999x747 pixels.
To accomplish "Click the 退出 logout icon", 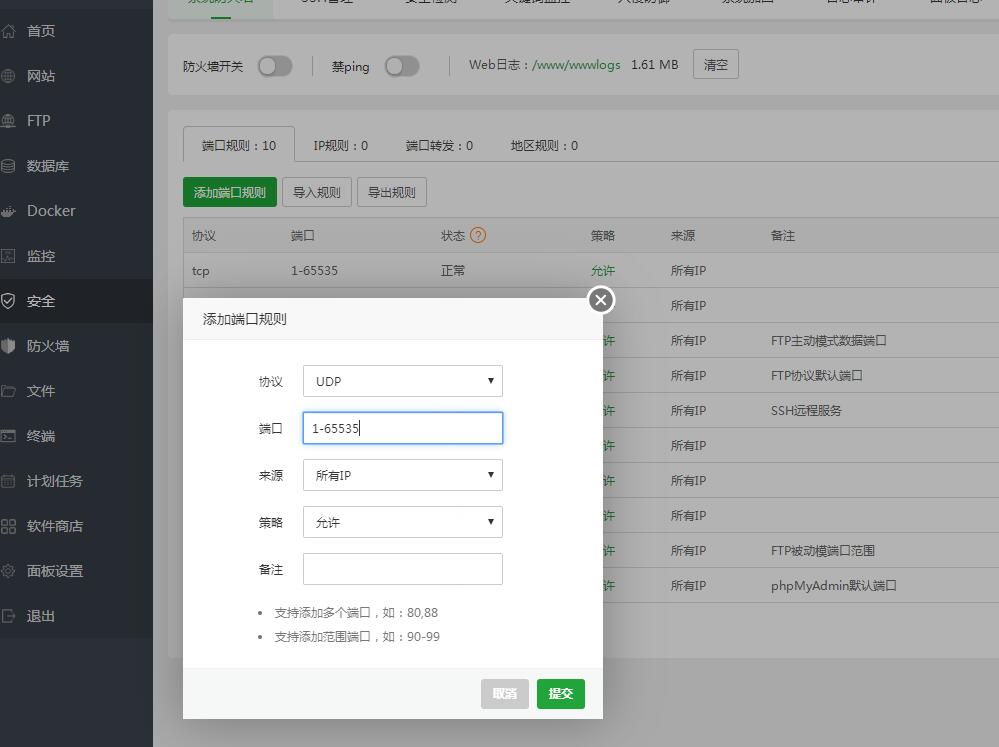I will coord(8,616).
